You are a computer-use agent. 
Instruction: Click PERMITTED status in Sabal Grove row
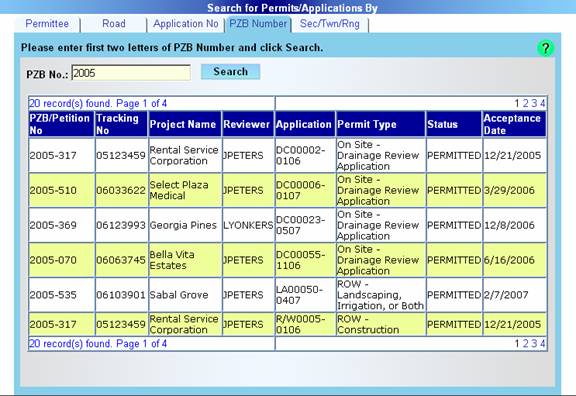tap(454, 295)
